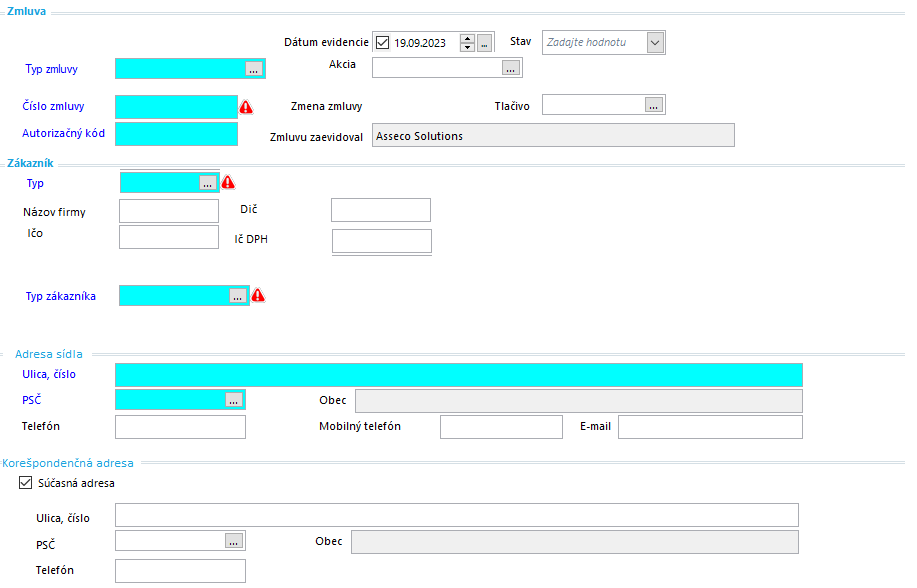This screenshot has width=917, height=588.
Task: Click the warning icon next to Typ zákazníka
Action: pos(258,295)
